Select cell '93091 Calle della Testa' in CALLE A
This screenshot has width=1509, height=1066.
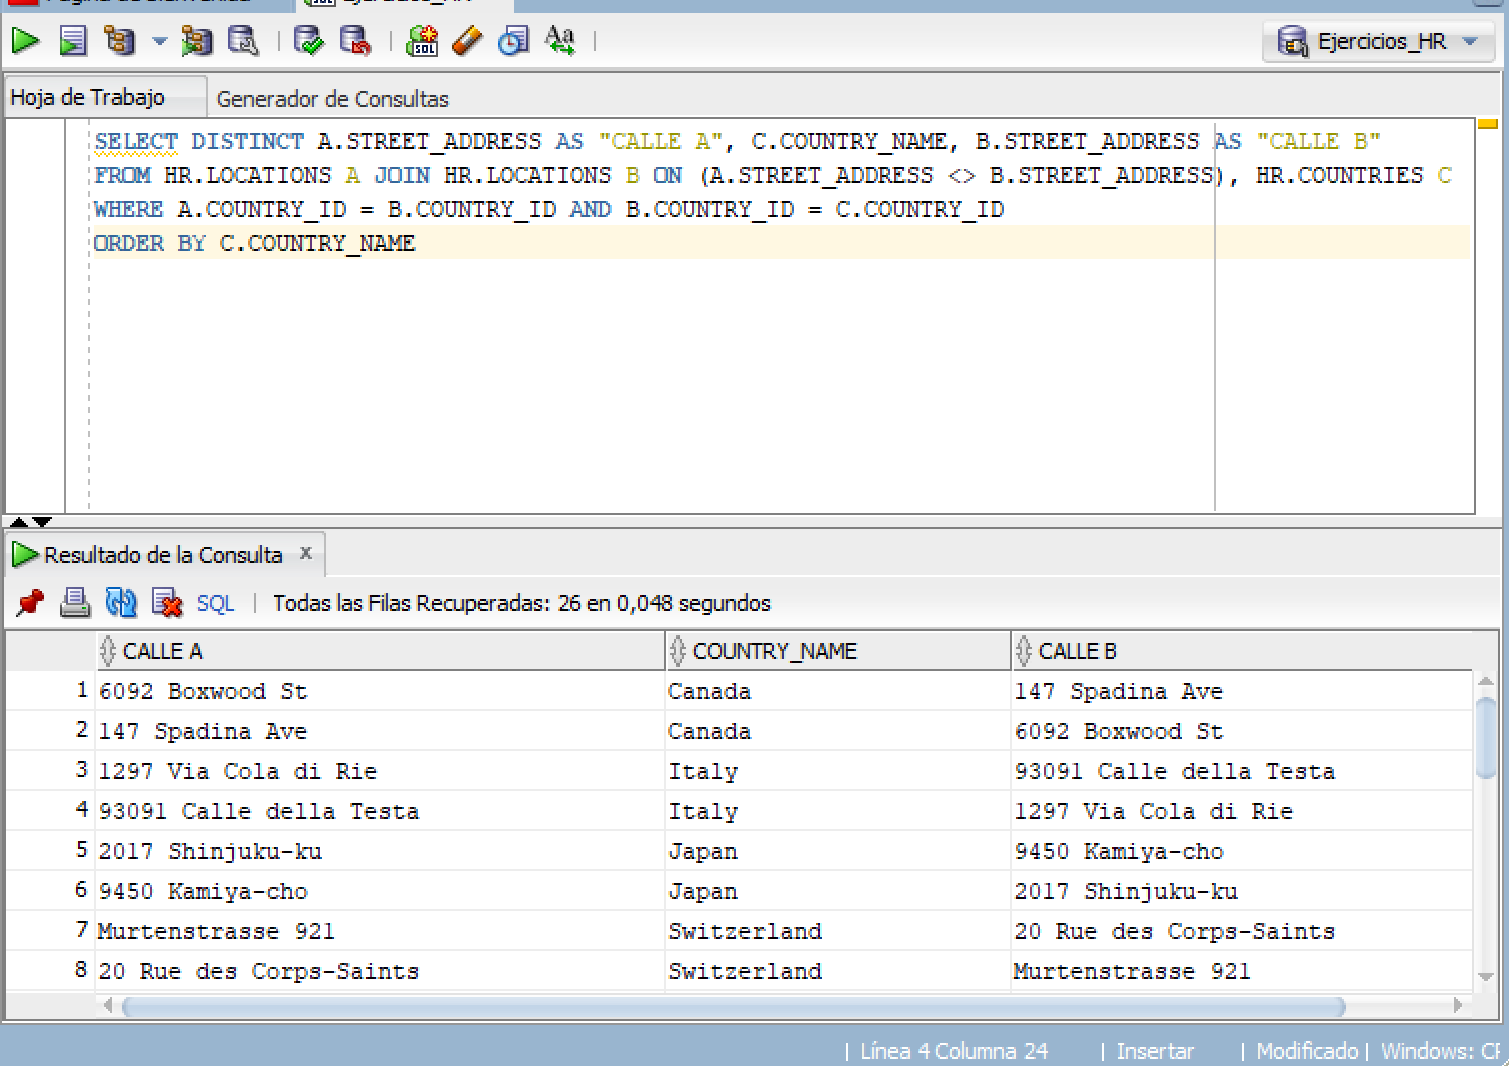click(x=380, y=811)
